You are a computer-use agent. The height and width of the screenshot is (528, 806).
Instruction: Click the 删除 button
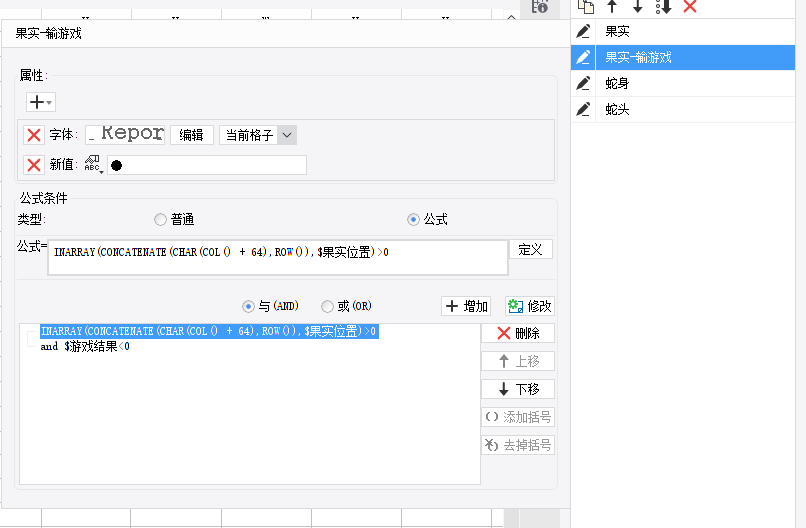pyautogui.click(x=518, y=333)
